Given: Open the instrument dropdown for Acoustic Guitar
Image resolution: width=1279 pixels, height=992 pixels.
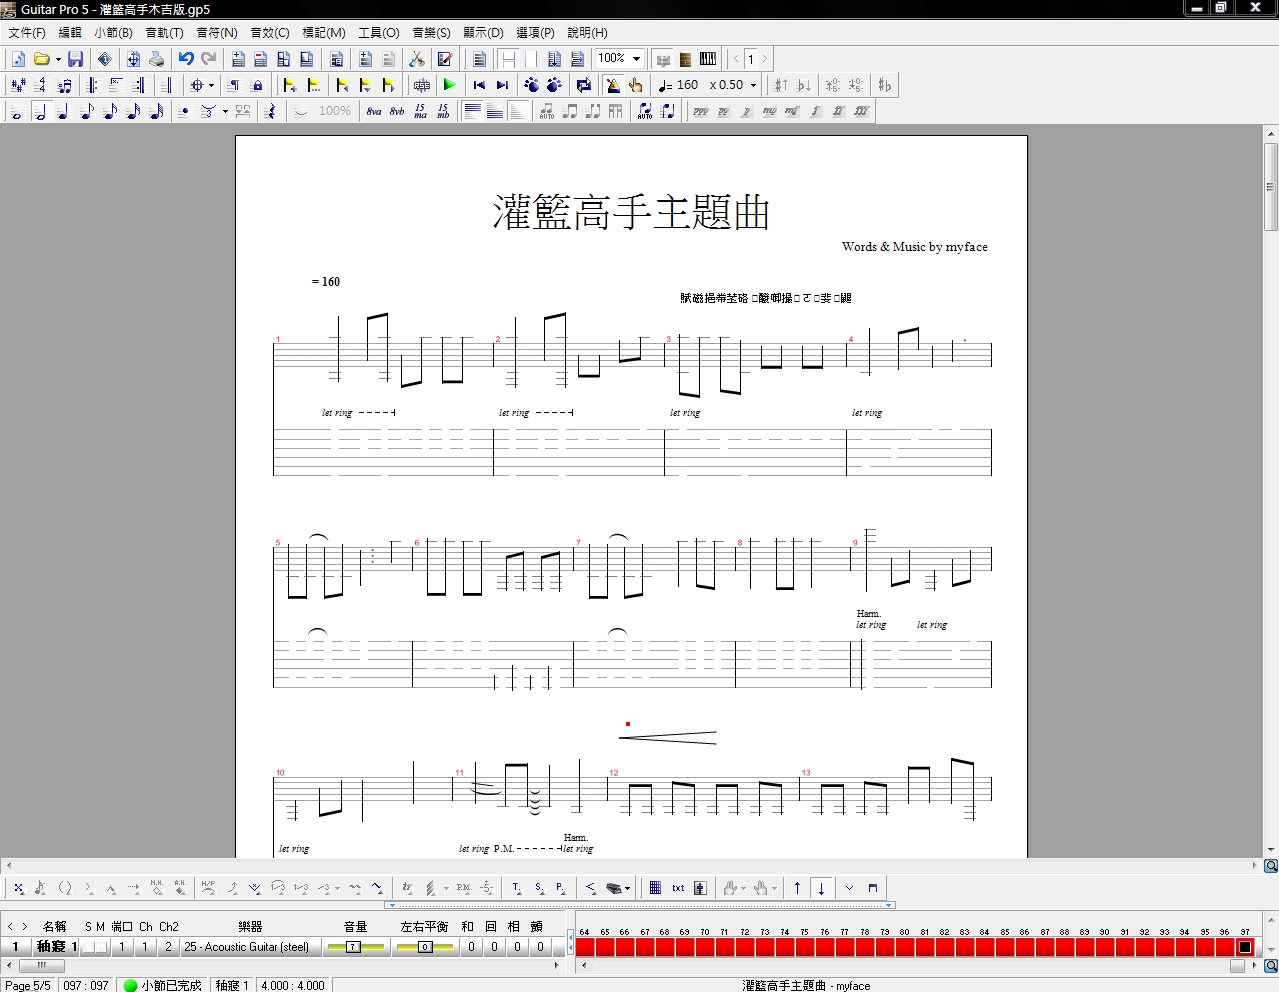Looking at the screenshot, I should click(250, 947).
